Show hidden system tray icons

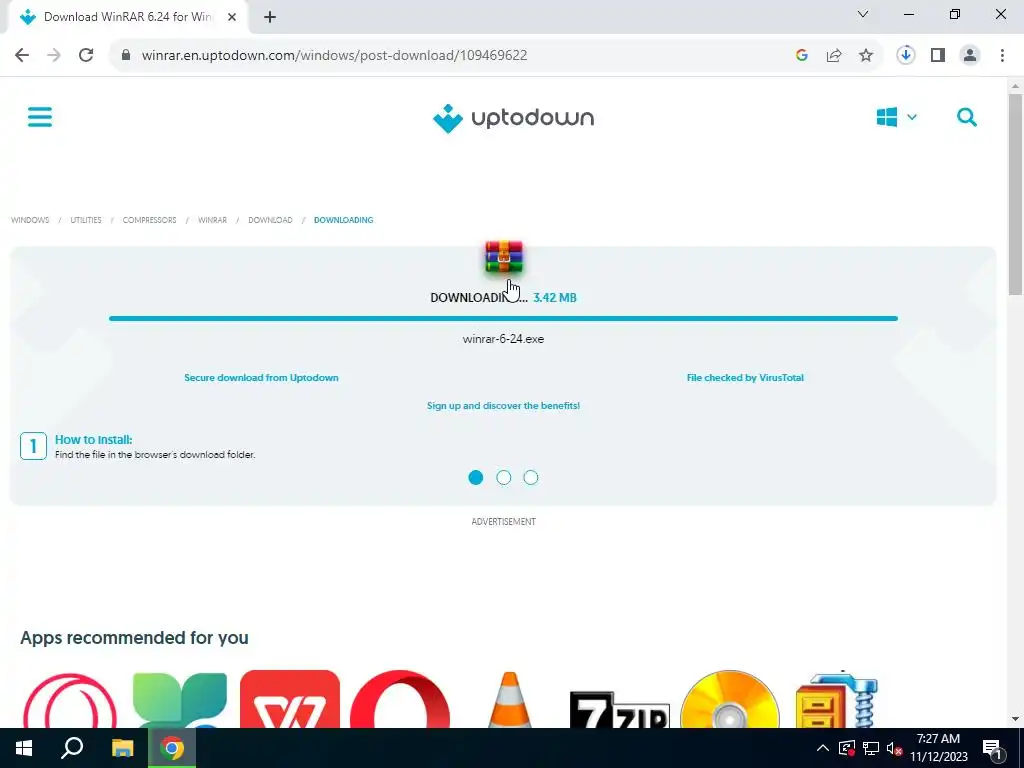pos(823,748)
